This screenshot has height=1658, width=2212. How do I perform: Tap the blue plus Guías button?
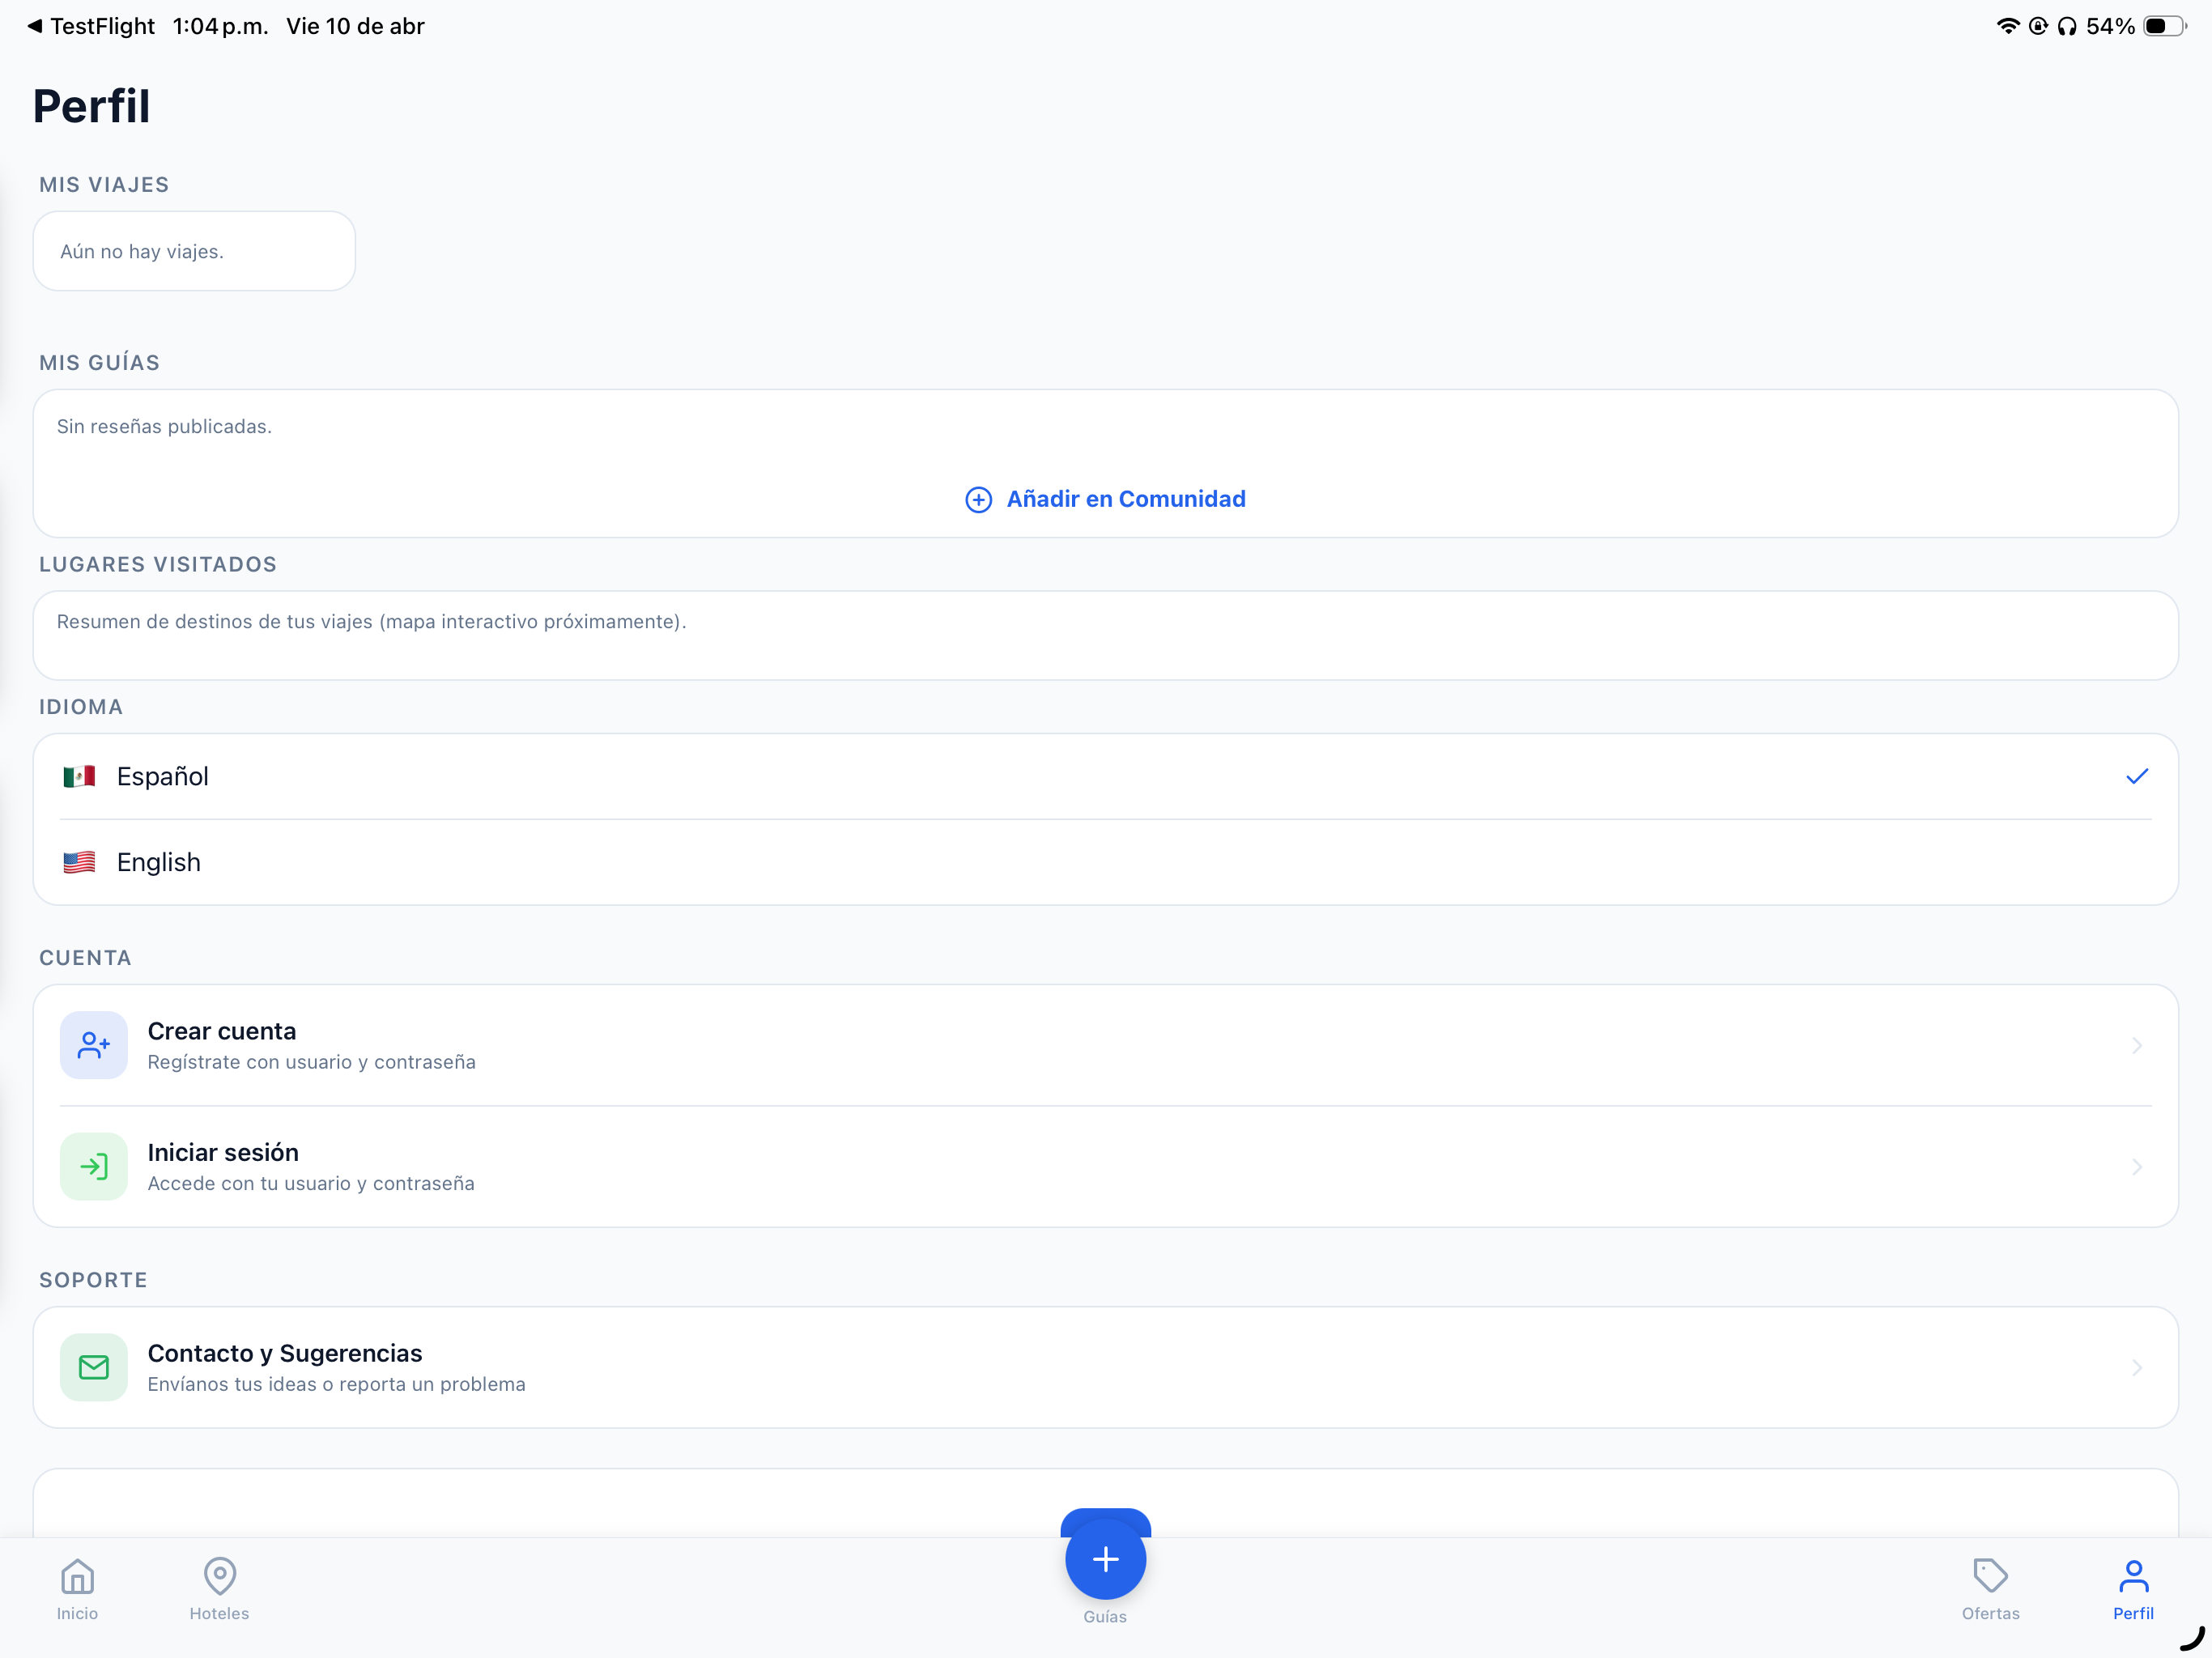click(x=1105, y=1559)
